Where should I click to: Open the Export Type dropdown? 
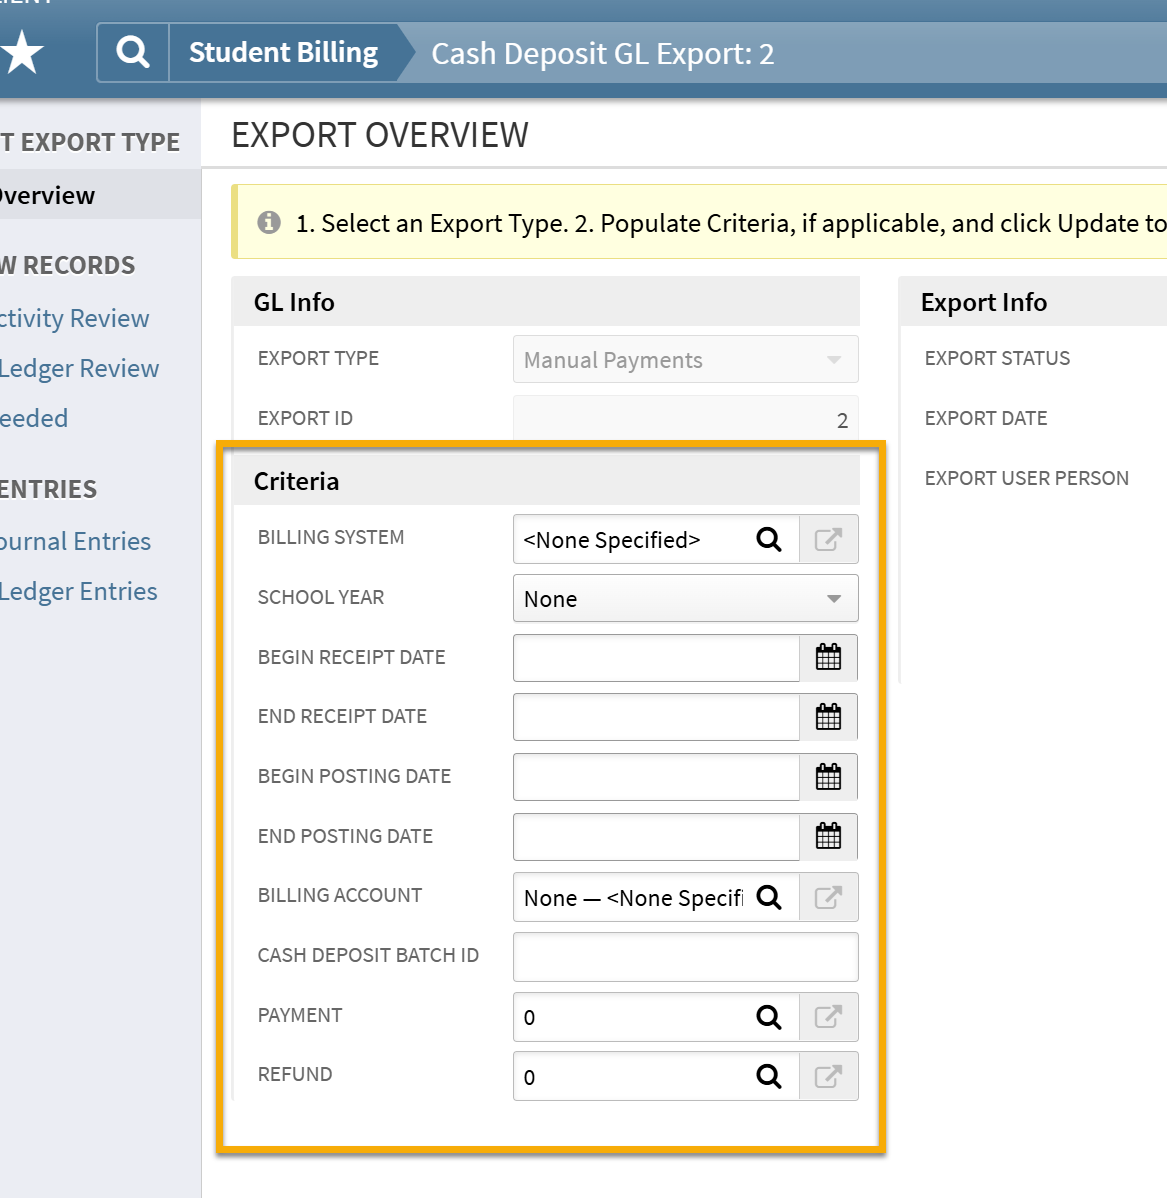point(833,359)
